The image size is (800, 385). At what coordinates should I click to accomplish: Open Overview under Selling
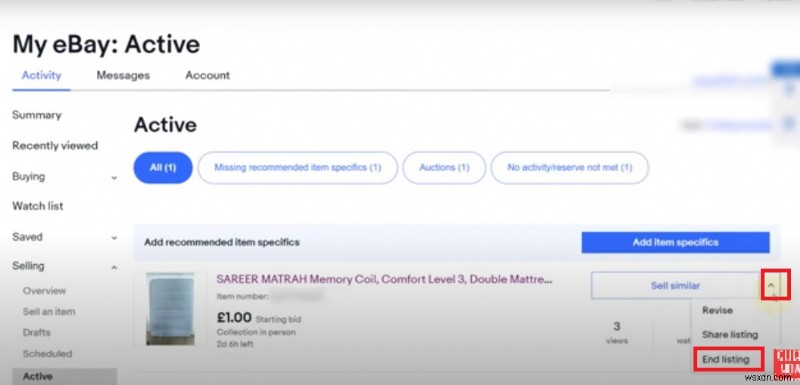point(44,291)
